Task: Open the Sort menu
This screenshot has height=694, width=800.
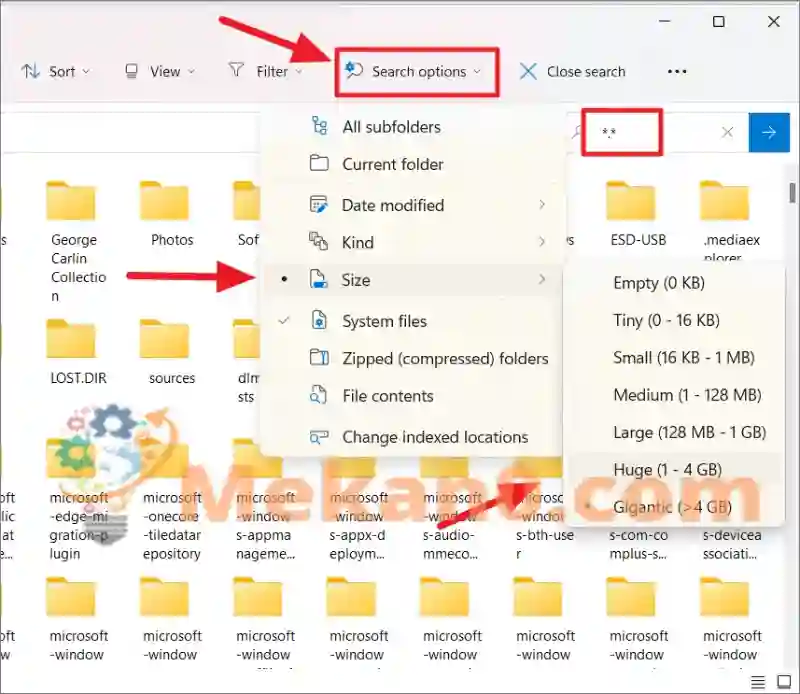Action: pos(56,71)
